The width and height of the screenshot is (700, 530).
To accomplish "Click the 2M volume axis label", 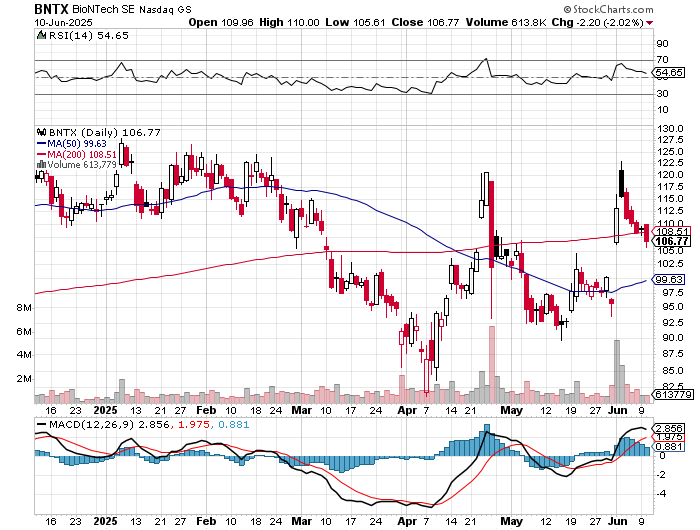I will point(24,379).
